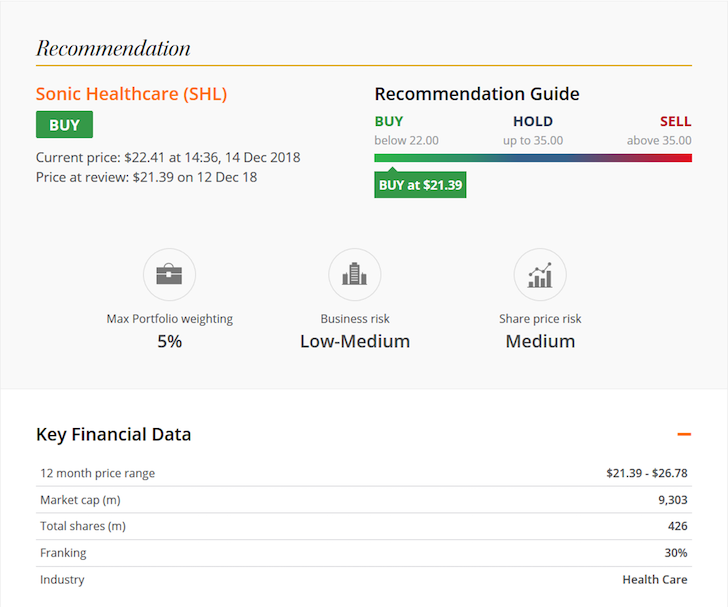
Task: Click the Price at review line
Action: tap(146, 177)
